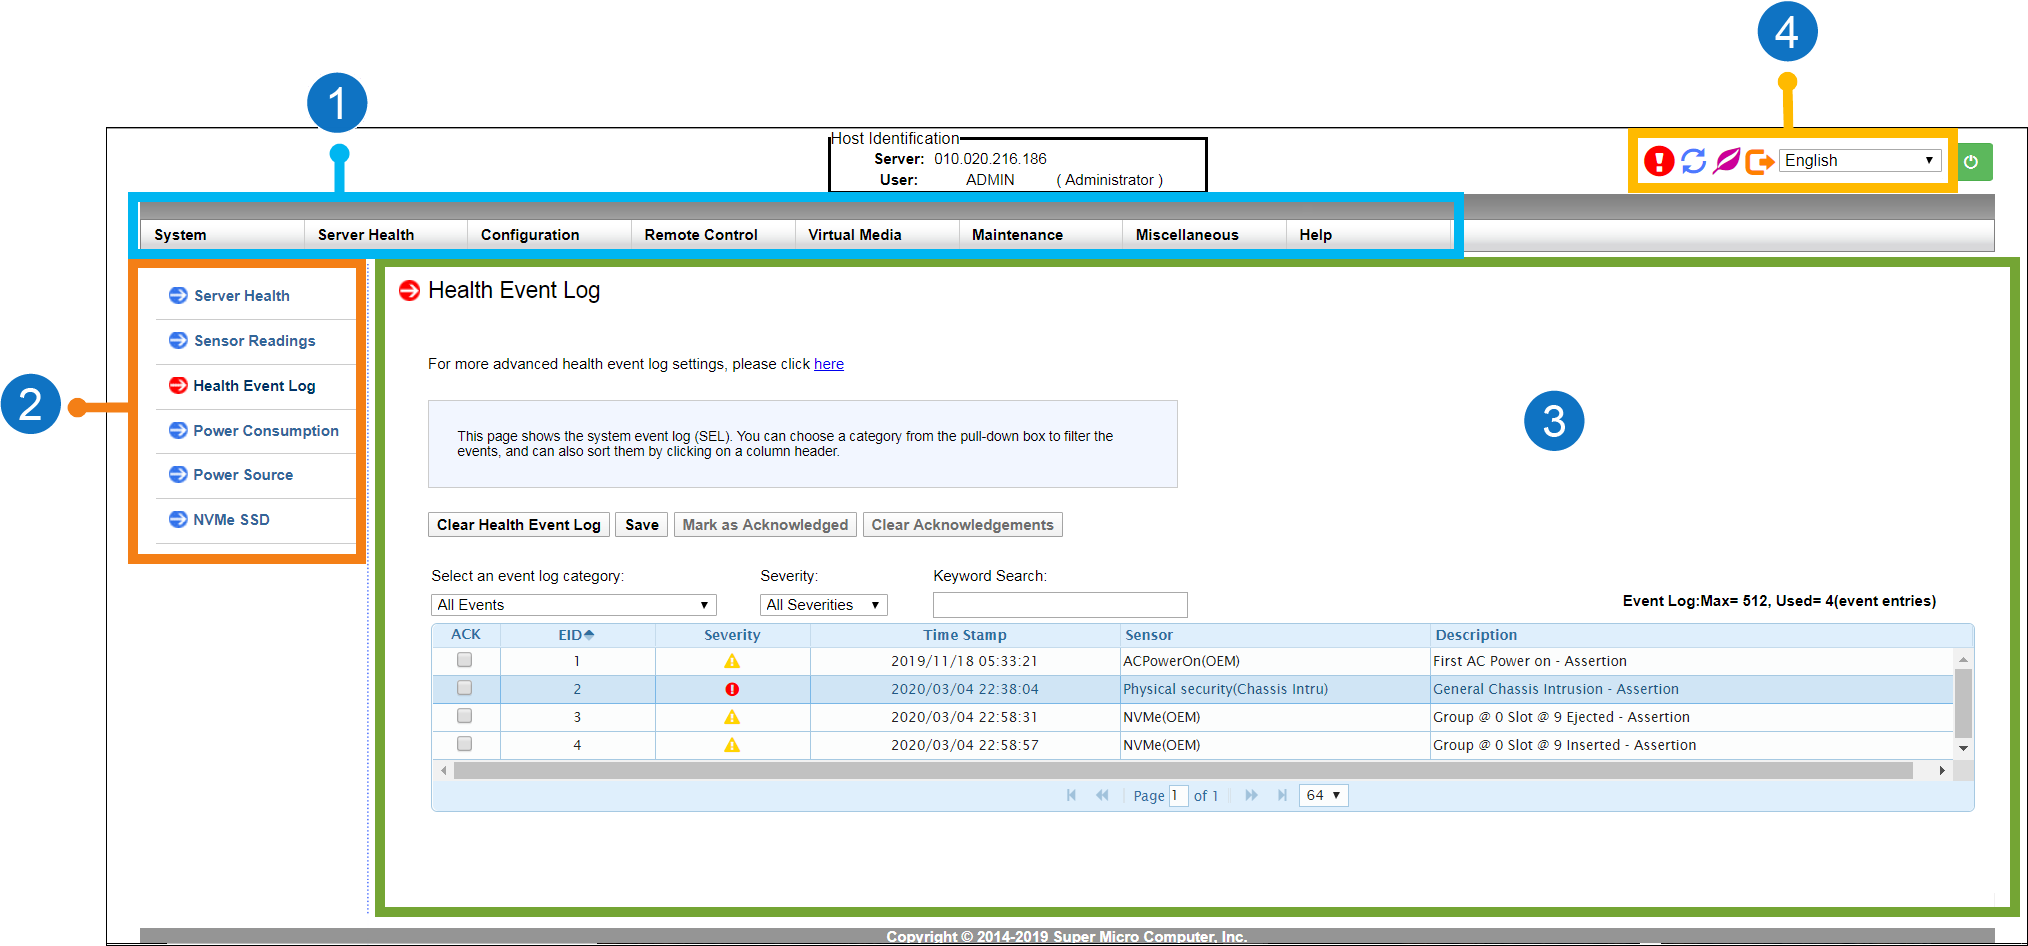Image resolution: width=2028 pixels, height=946 pixels.
Task: Click the next page arrow in pager
Action: click(x=1251, y=795)
